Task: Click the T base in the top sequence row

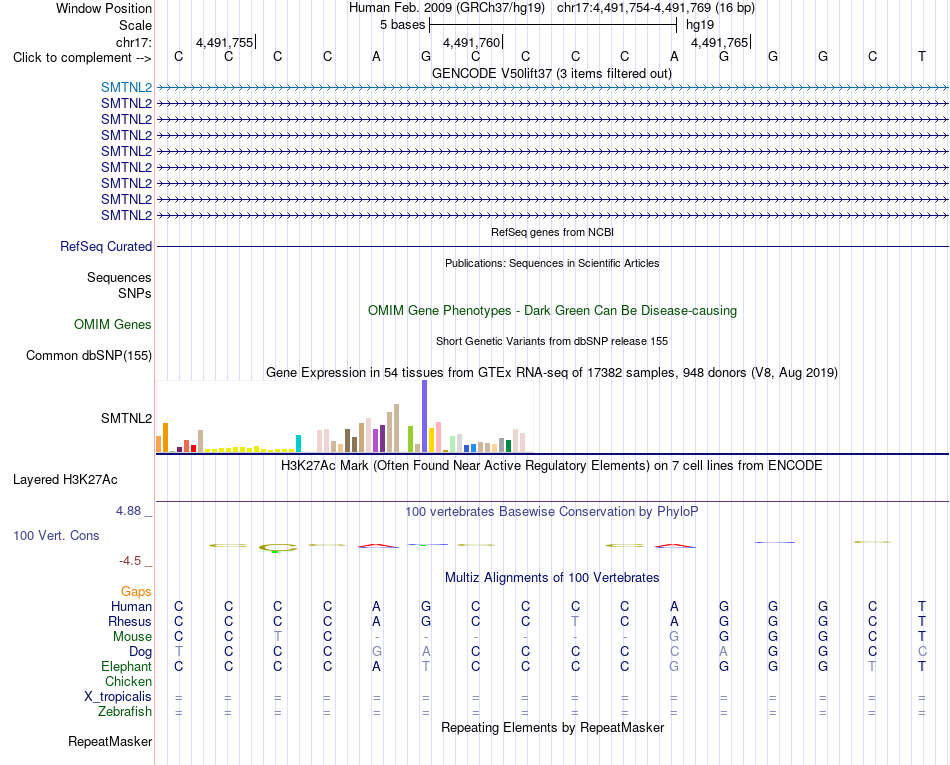Action: tap(922, 56)
